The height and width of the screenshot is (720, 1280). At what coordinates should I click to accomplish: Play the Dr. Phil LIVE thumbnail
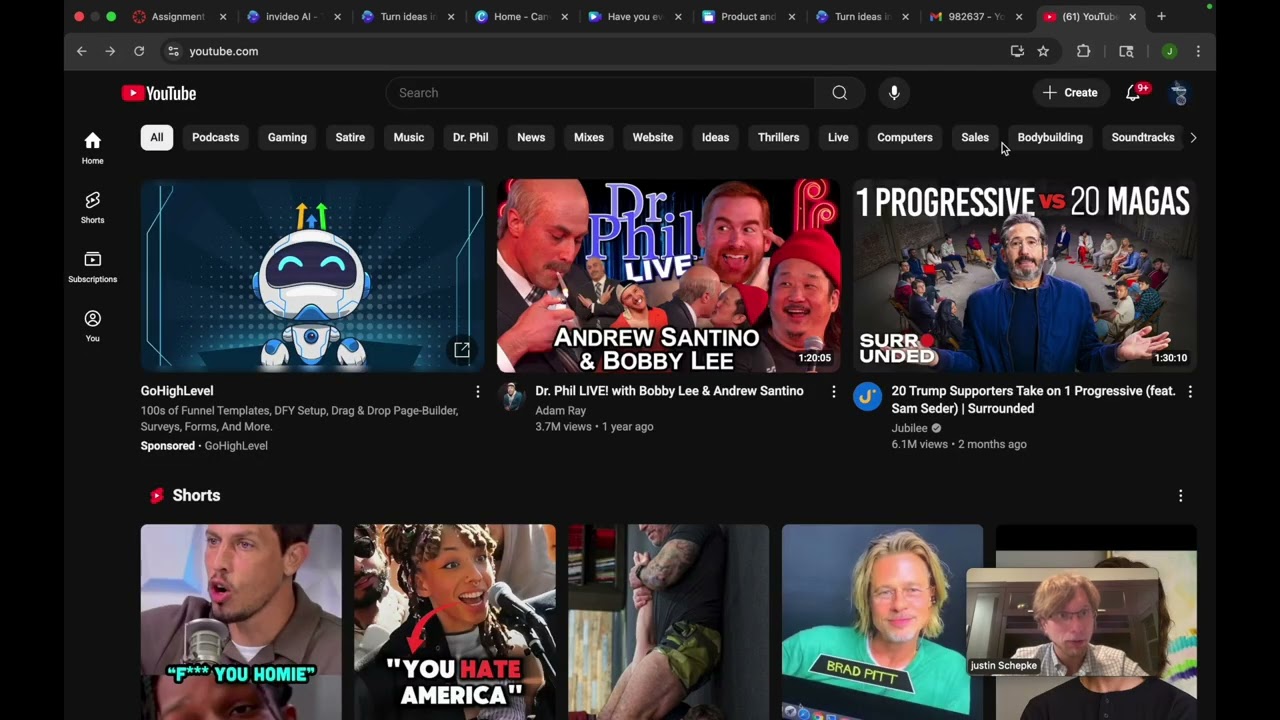pyautogui.click(x=669, y=276)
